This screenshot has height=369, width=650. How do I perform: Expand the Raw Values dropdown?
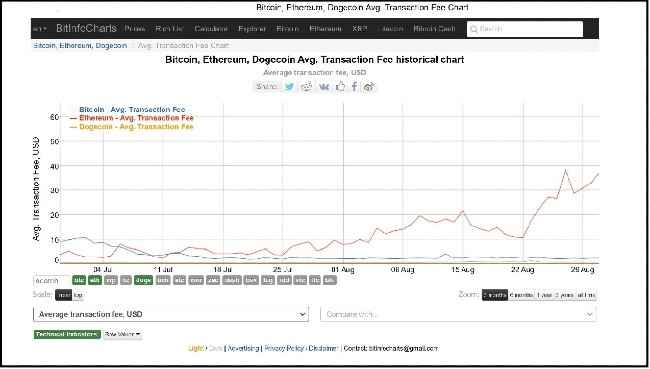(x=122, y=334)
